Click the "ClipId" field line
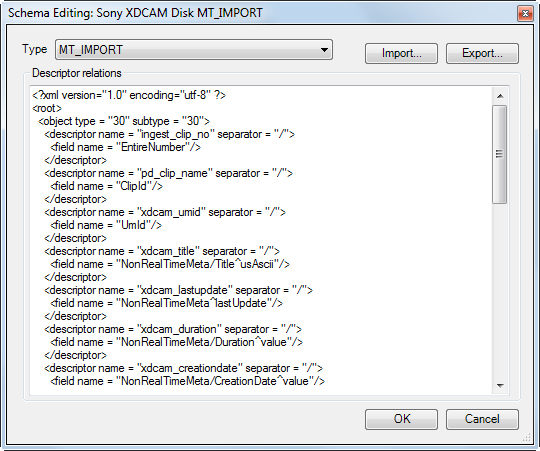 [x=106, y=186]
